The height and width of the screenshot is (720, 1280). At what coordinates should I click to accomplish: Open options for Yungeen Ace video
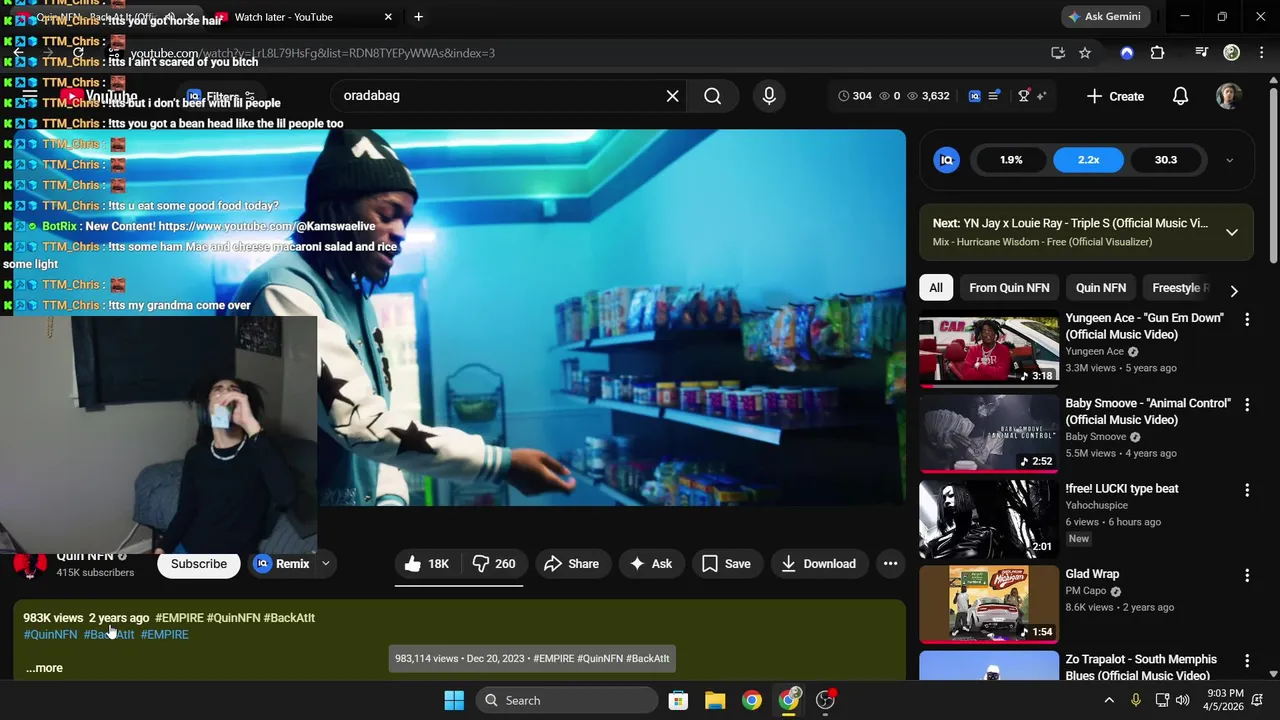coord(1246,319)
